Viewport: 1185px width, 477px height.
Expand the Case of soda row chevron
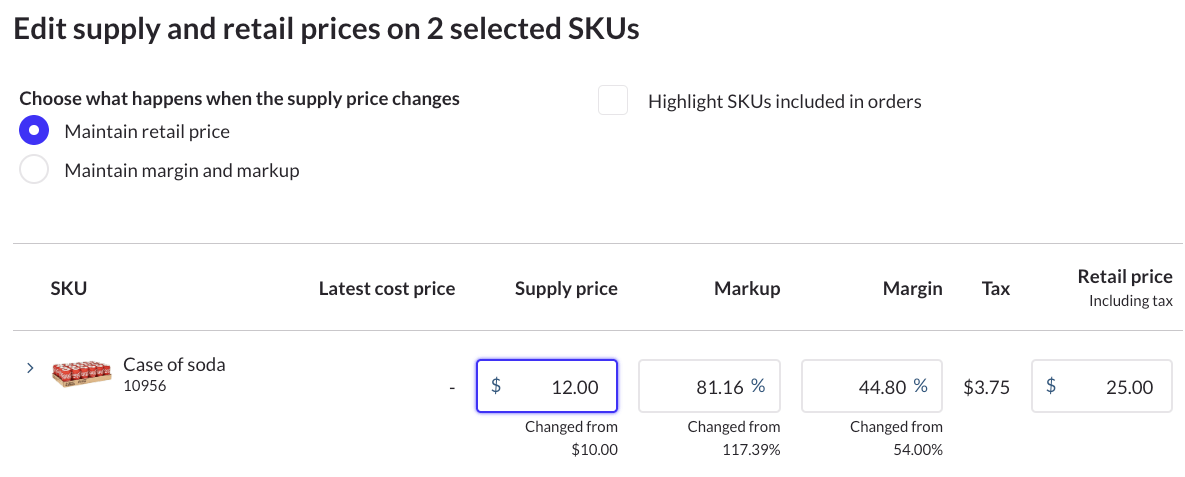coord(29,368)
